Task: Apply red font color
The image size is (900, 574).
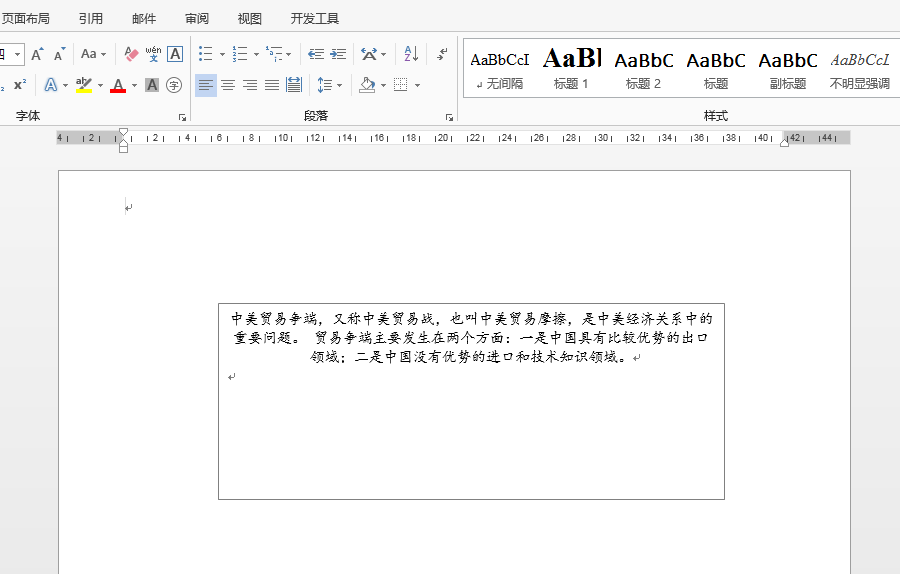Action: [118, 85]
